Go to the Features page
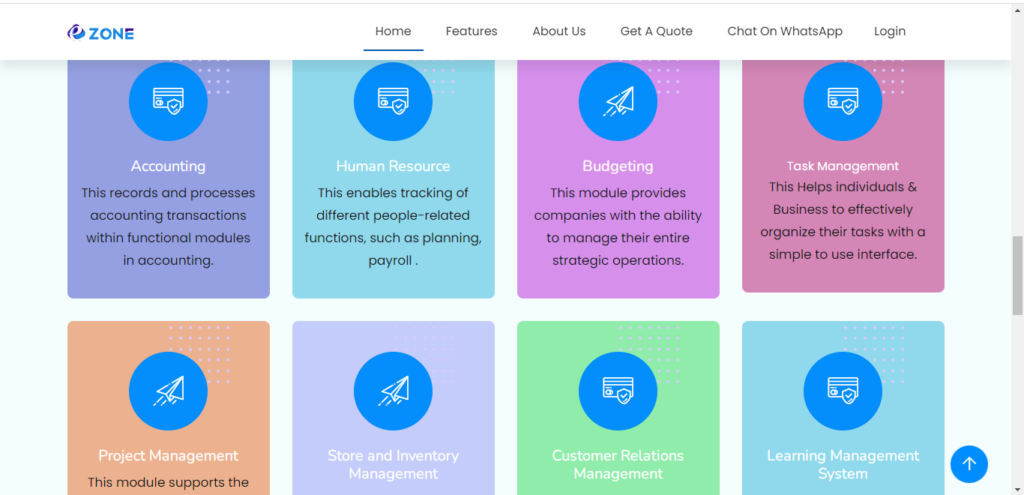This screenshot has height=495, width=1024. pos(472,31)
